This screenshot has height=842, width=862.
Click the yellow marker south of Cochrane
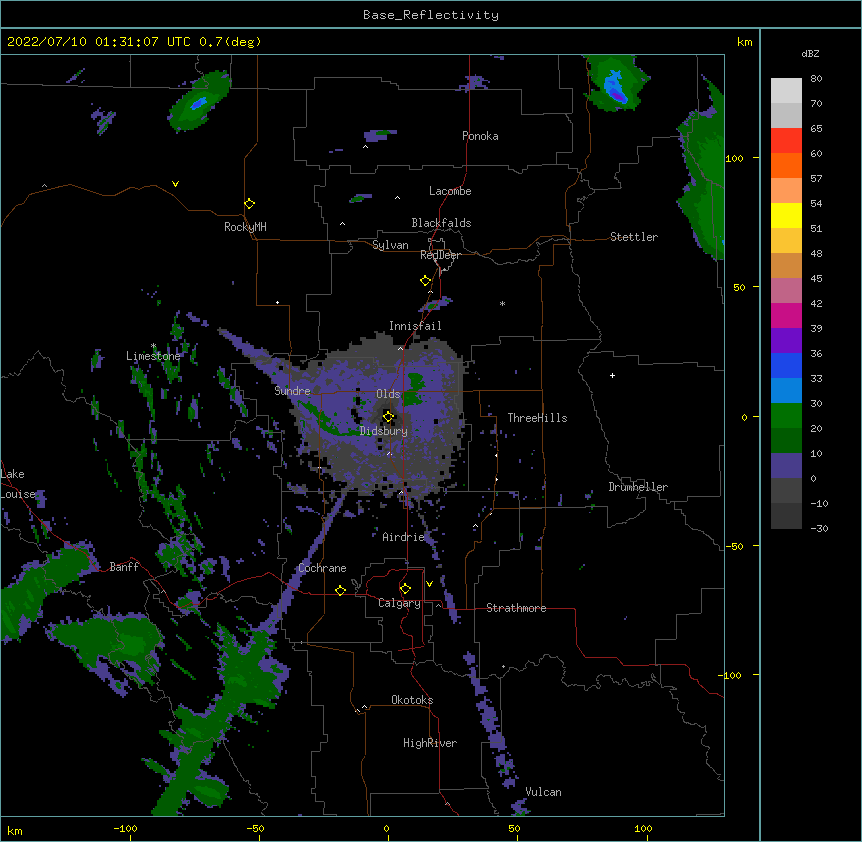click(x=340, y=590)
